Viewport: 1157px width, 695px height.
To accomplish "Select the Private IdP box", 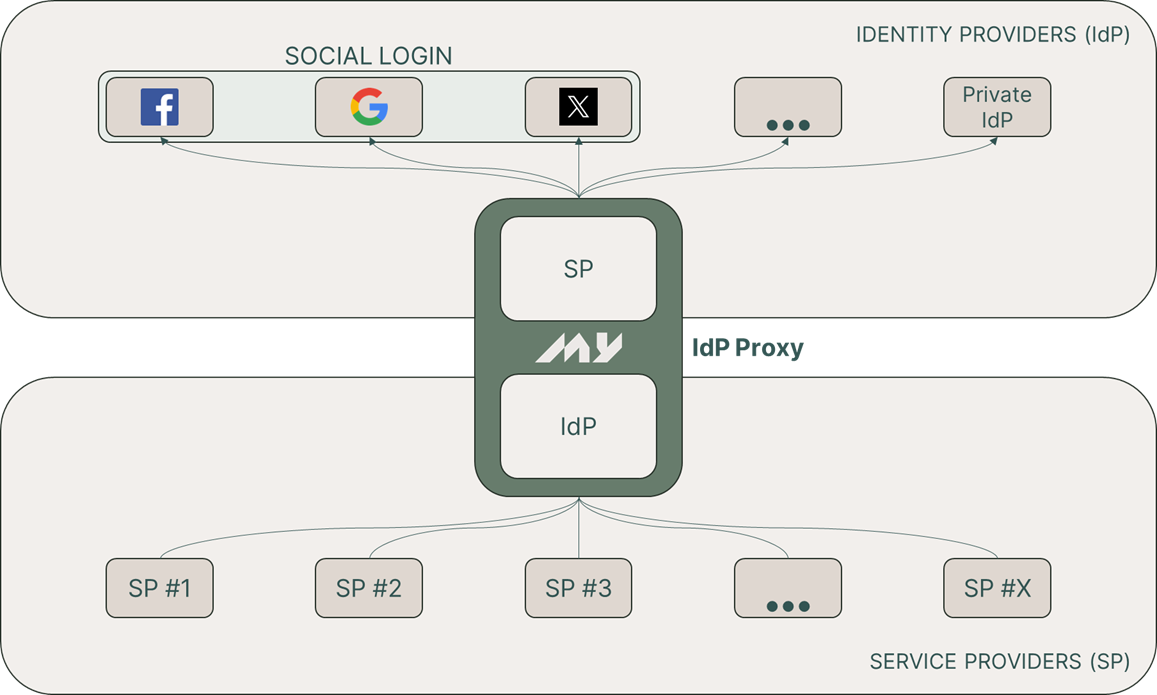I will 997,107.
